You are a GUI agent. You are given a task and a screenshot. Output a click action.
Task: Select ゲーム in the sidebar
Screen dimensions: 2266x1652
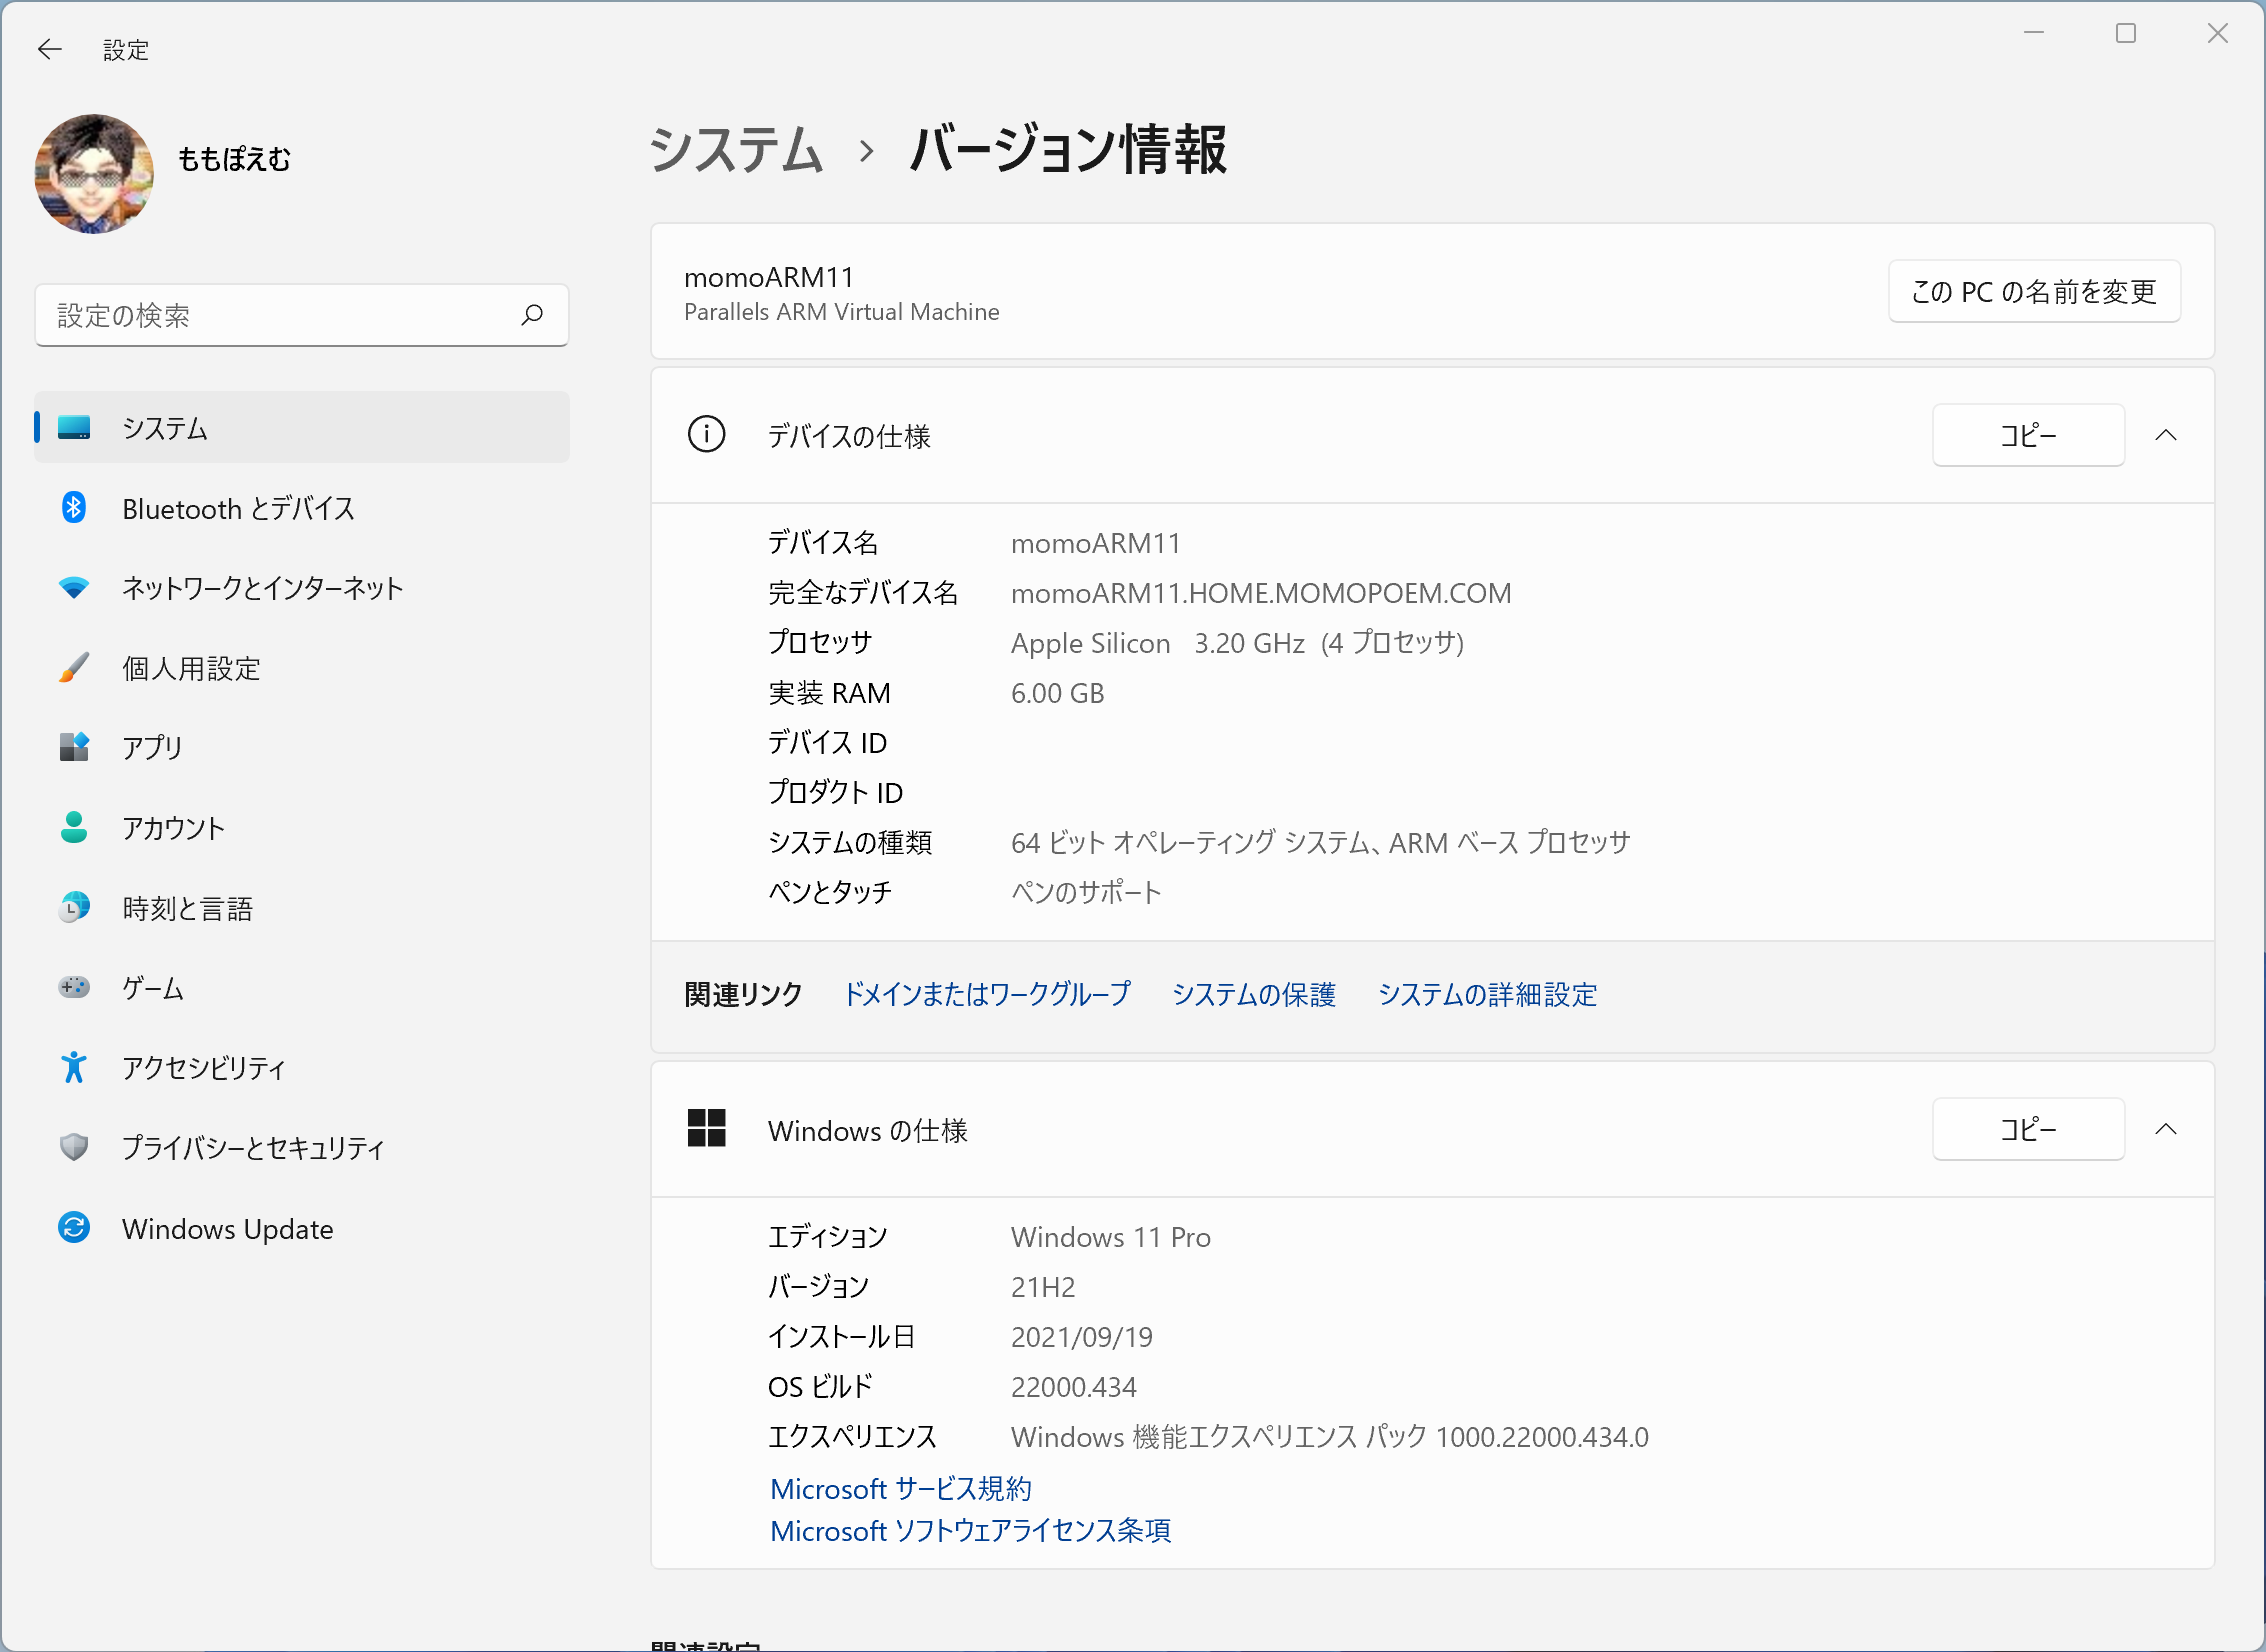[x=301, y=987]
